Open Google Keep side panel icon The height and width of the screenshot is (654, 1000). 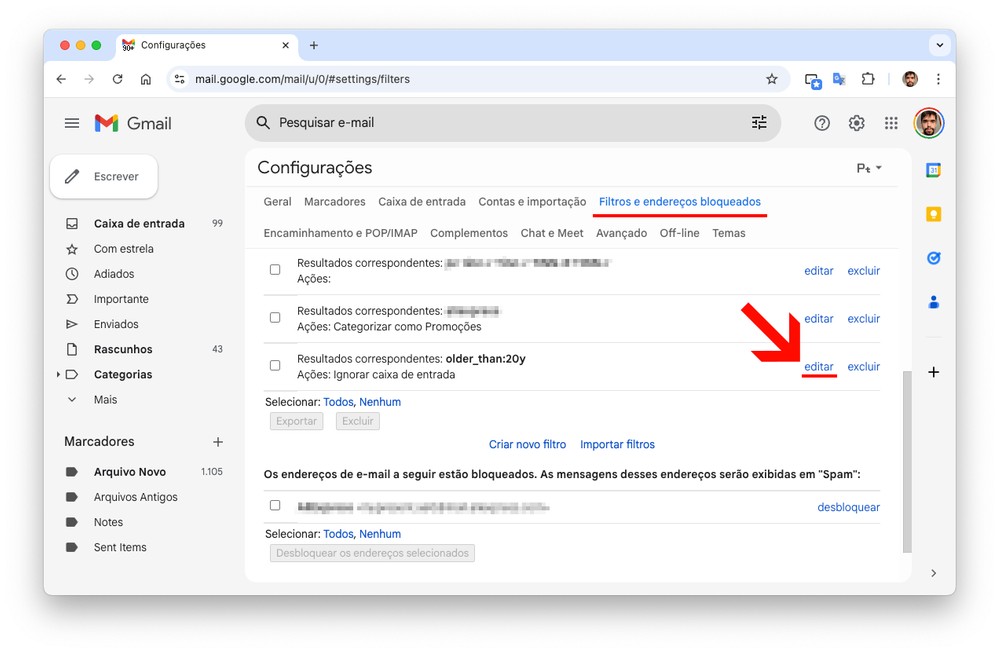pyautogui.click(x=933, y=214)
